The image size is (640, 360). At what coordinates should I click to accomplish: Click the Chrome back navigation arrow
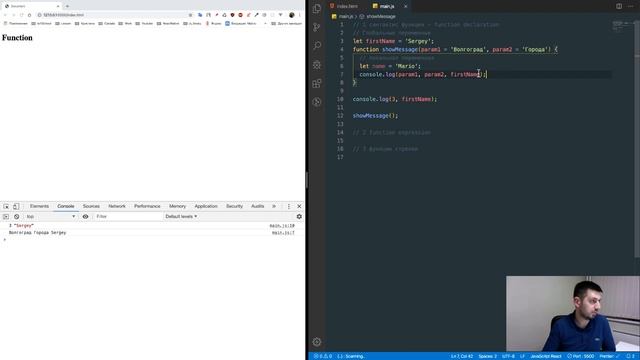pos(5,15)
